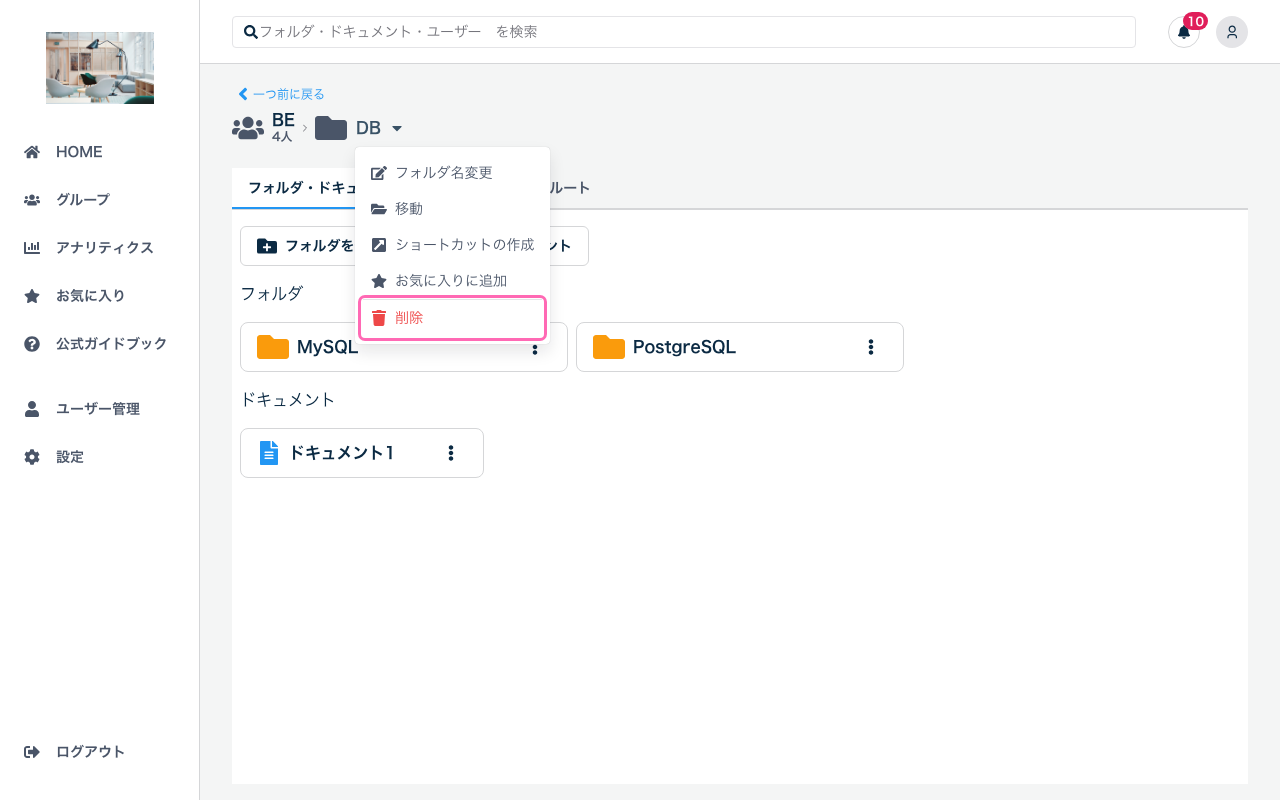Click the お気に入り star icon
Viewport: 1280px width, 800px height.
pos(33,295)
